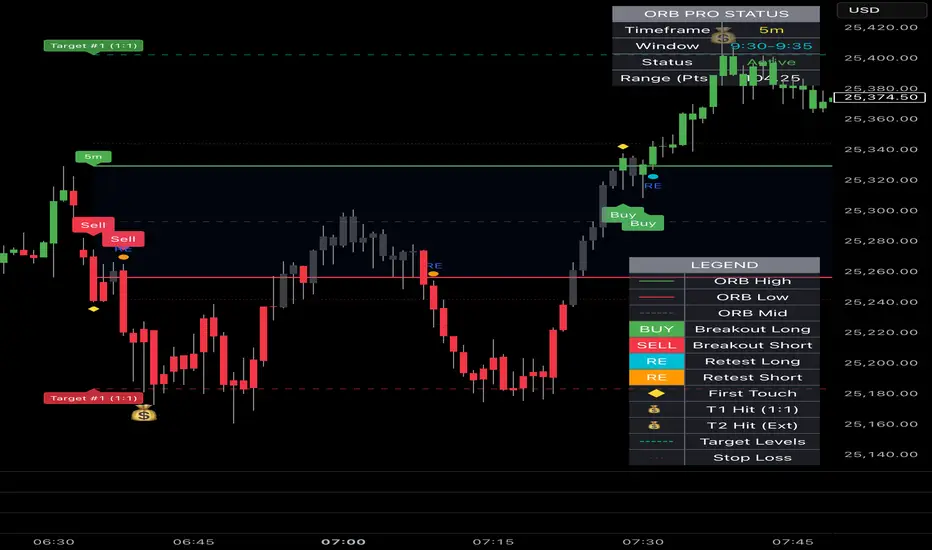Click the 'Breakout Short' legend text
932x550 pixels.
[752, 345]
